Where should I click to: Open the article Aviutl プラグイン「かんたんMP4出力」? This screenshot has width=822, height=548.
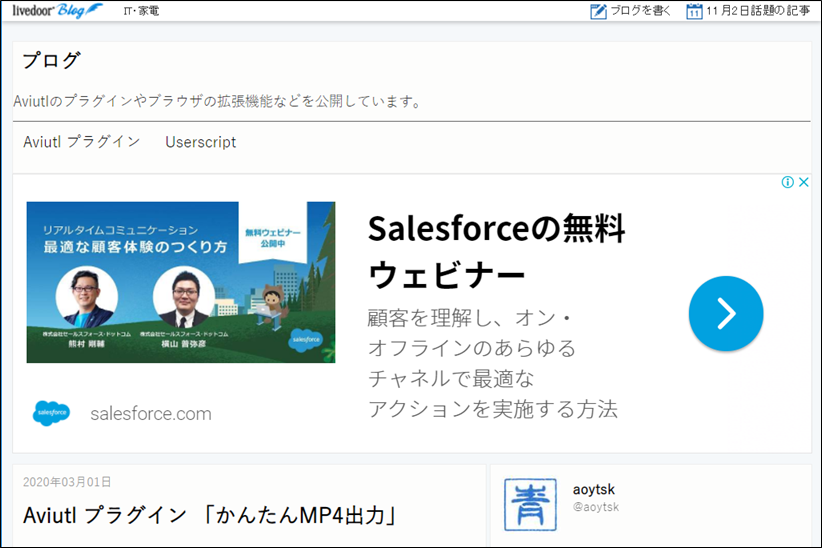pos(210,515)
